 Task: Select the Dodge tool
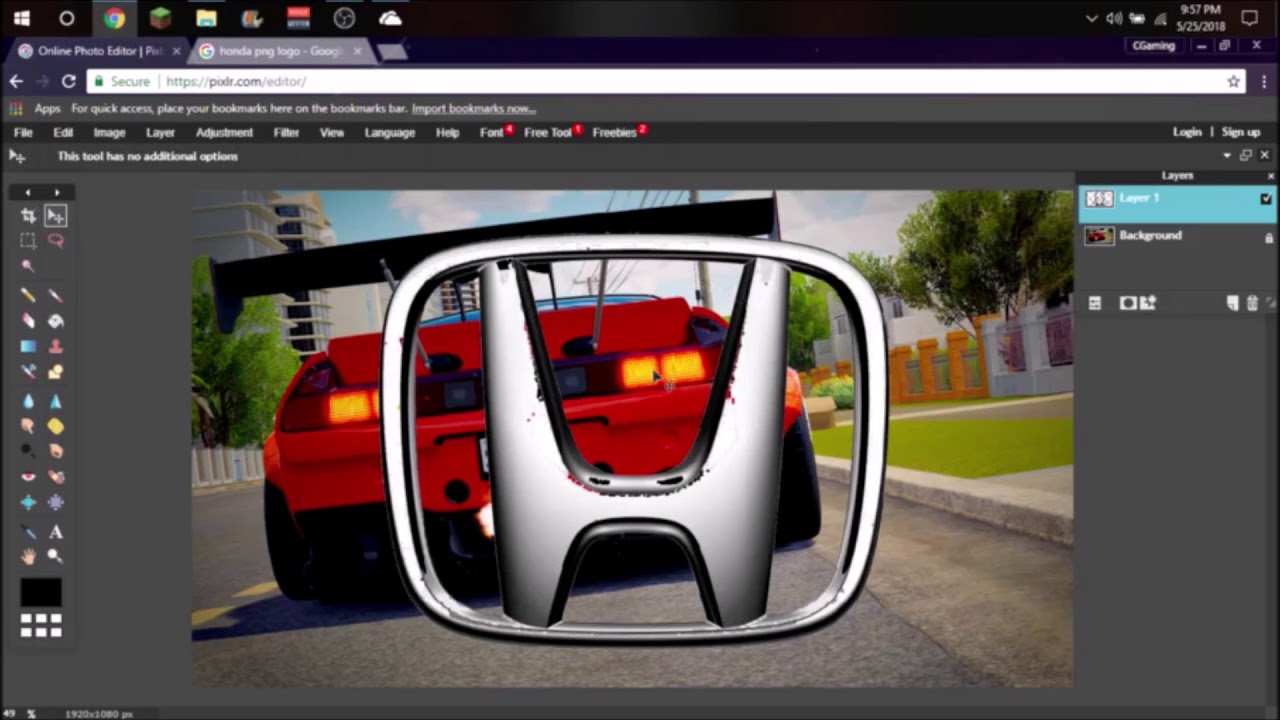click(x=28, y=451)
